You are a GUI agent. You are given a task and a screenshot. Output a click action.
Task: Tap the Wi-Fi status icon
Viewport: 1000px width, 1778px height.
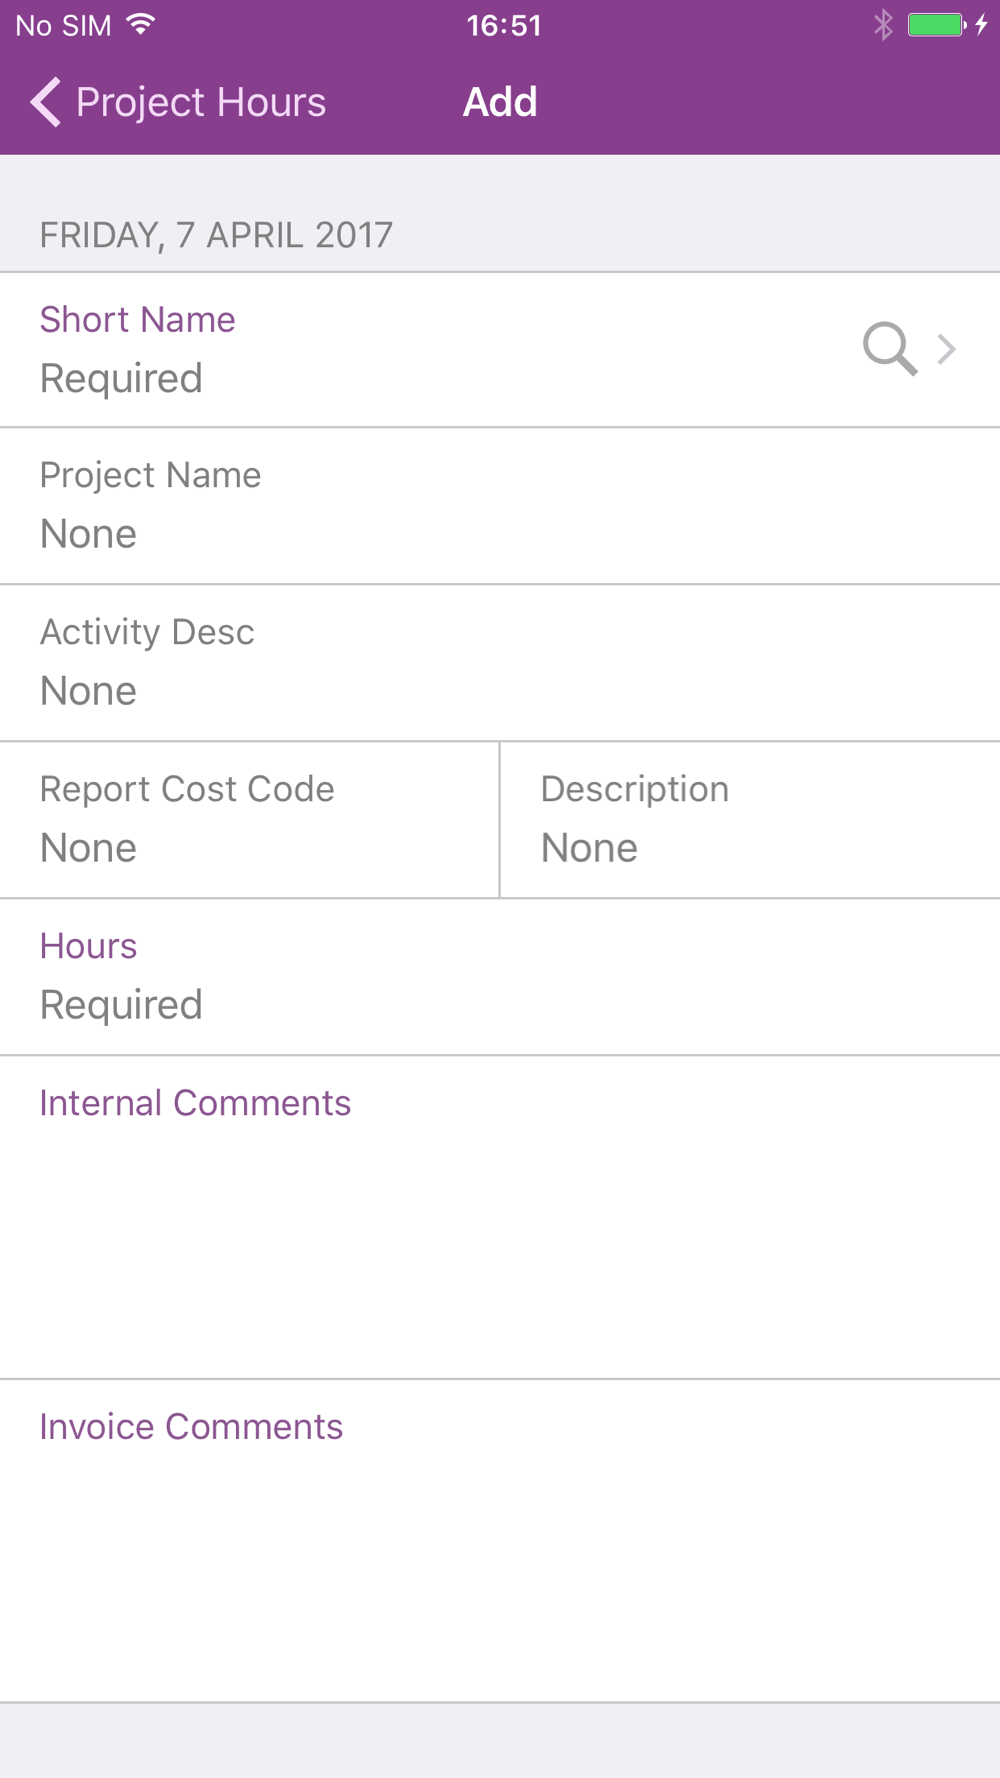[141, 24]
